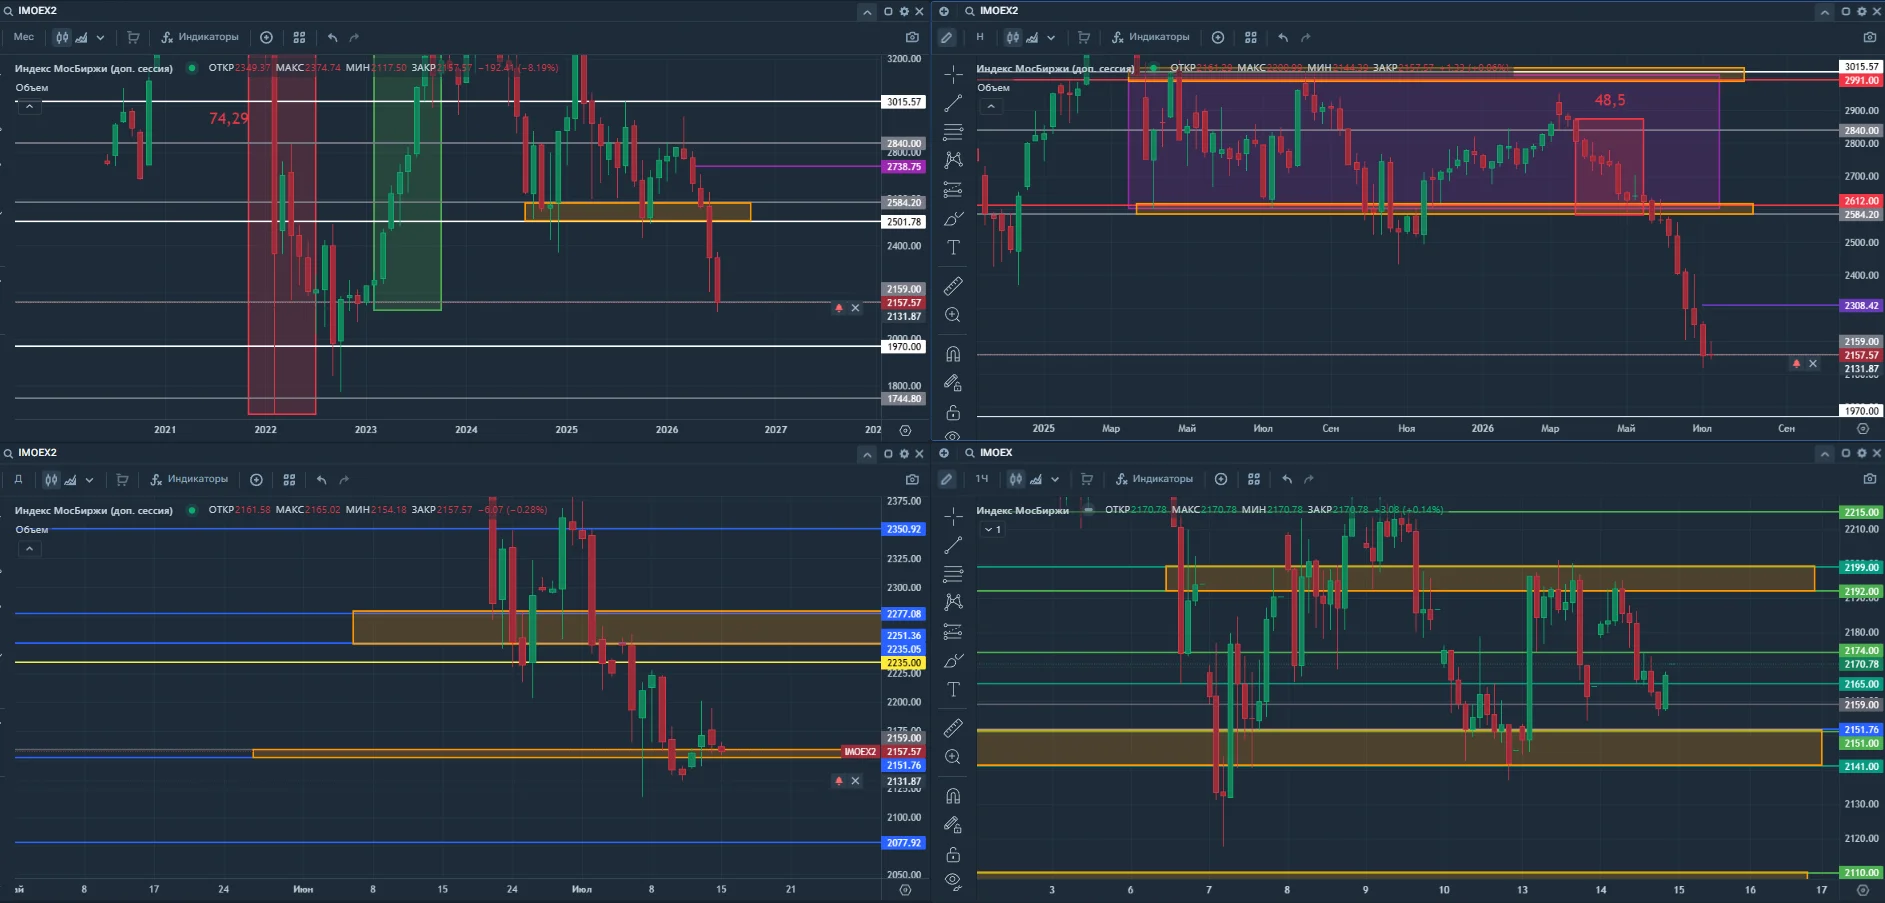Open Индикаторы in the top-right chart
1885x903 pixels.
[x=1151, y=37]
